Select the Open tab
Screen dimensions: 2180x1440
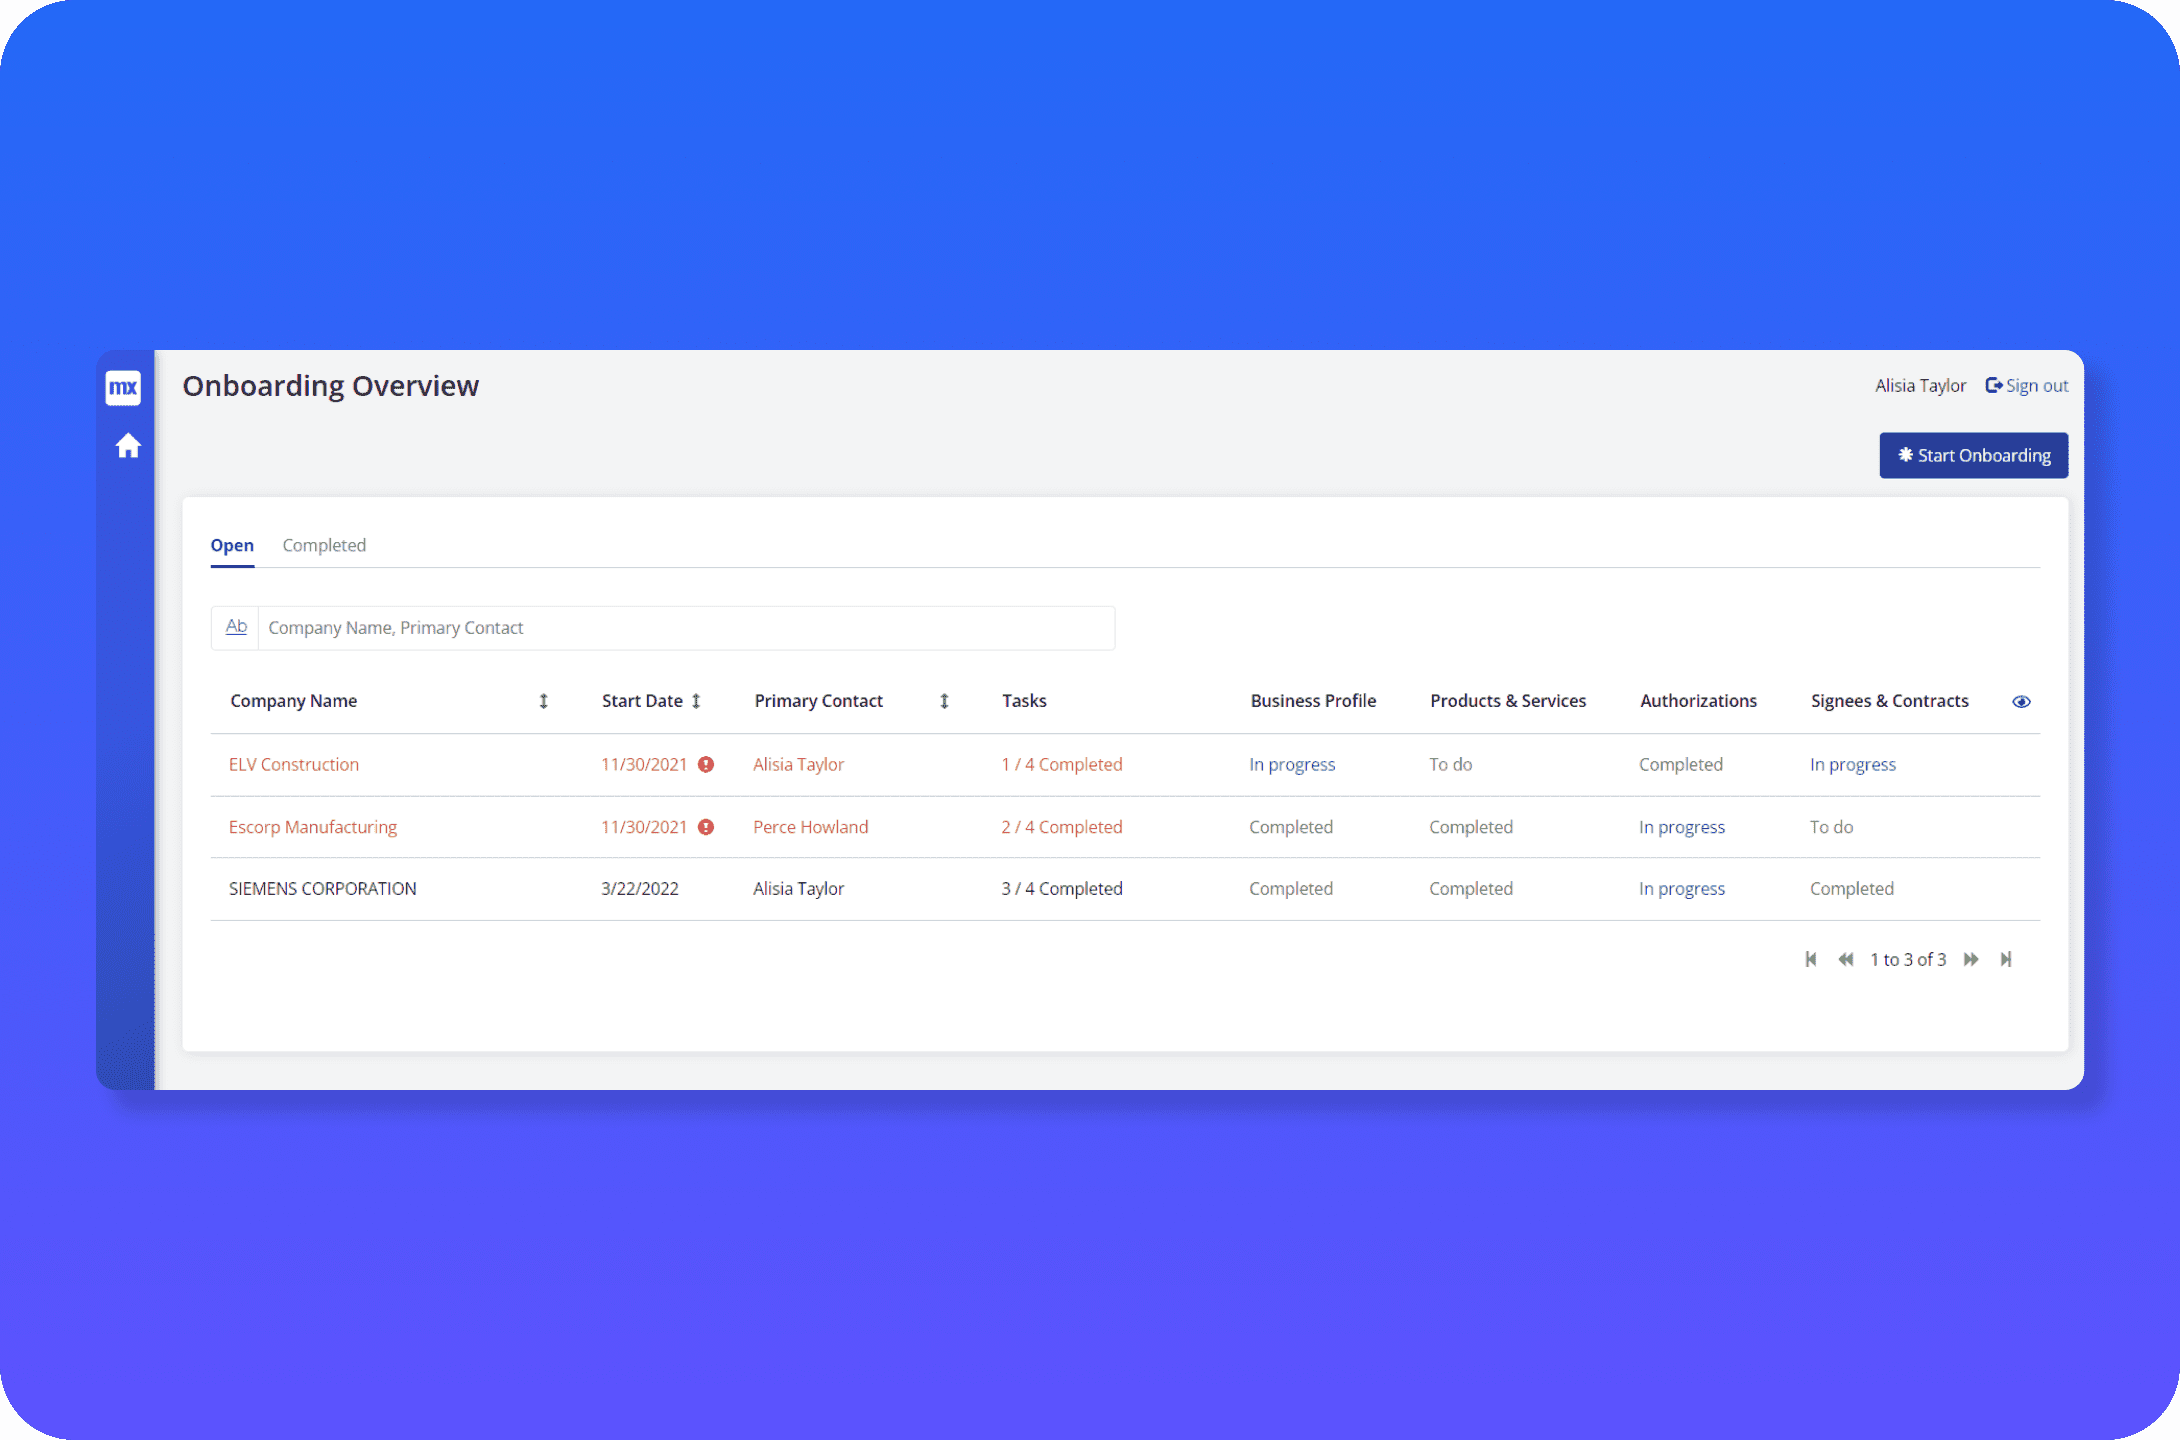(232, 545)
